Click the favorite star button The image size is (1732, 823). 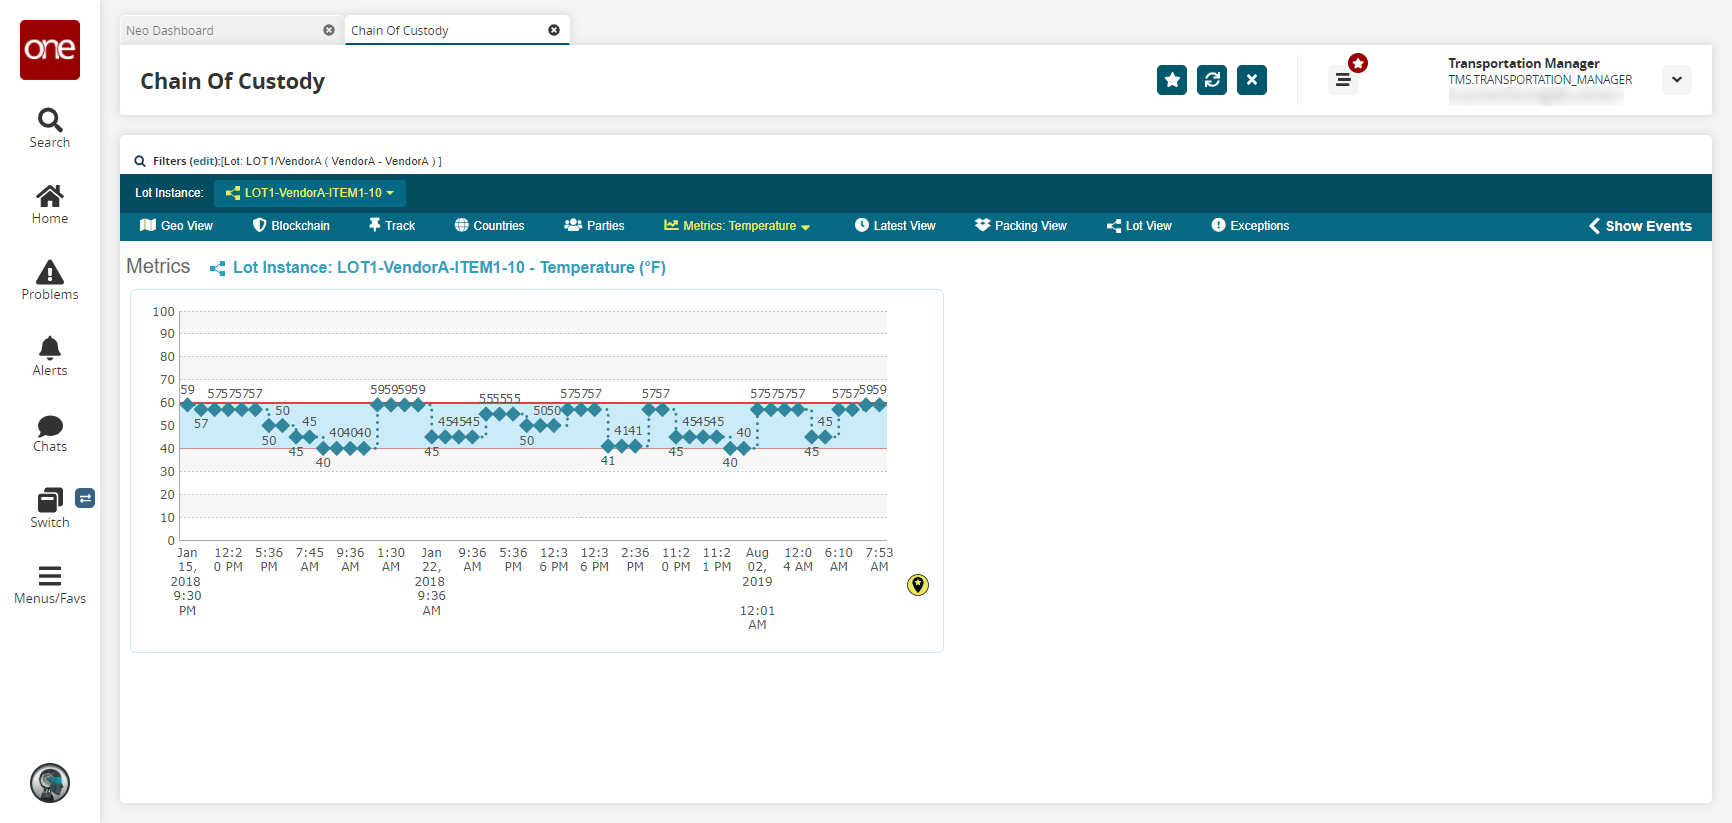coord(1172,80)
